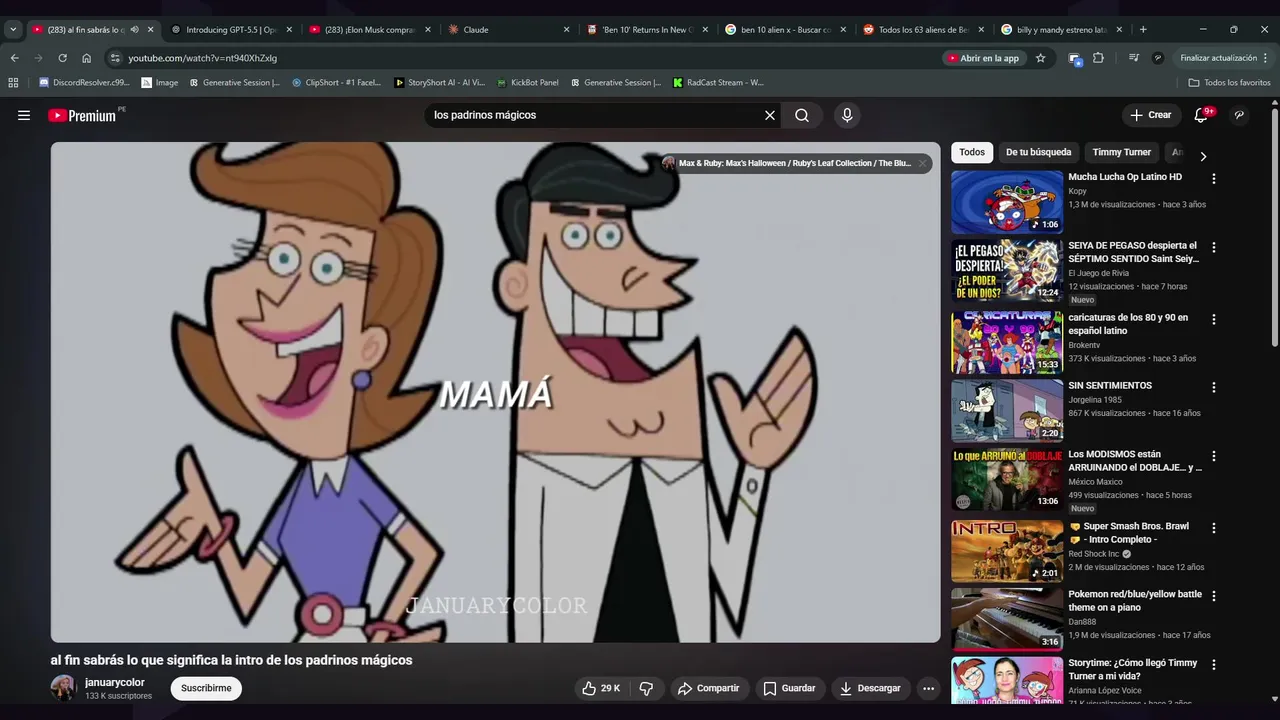1280x720 pixels.
Task: Show more filter chips with right arrow
Action: [1203, 156]
